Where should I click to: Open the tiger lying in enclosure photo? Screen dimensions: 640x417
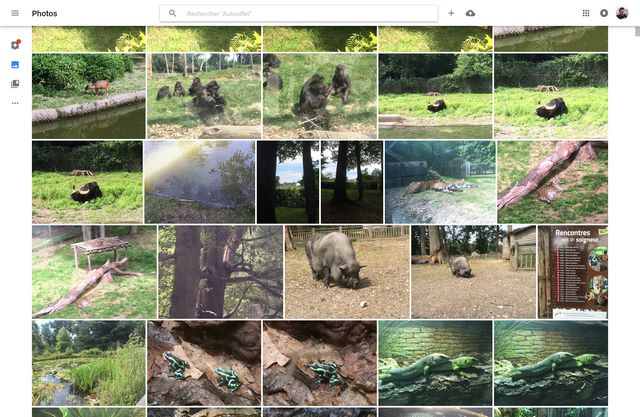coord(440,181)
